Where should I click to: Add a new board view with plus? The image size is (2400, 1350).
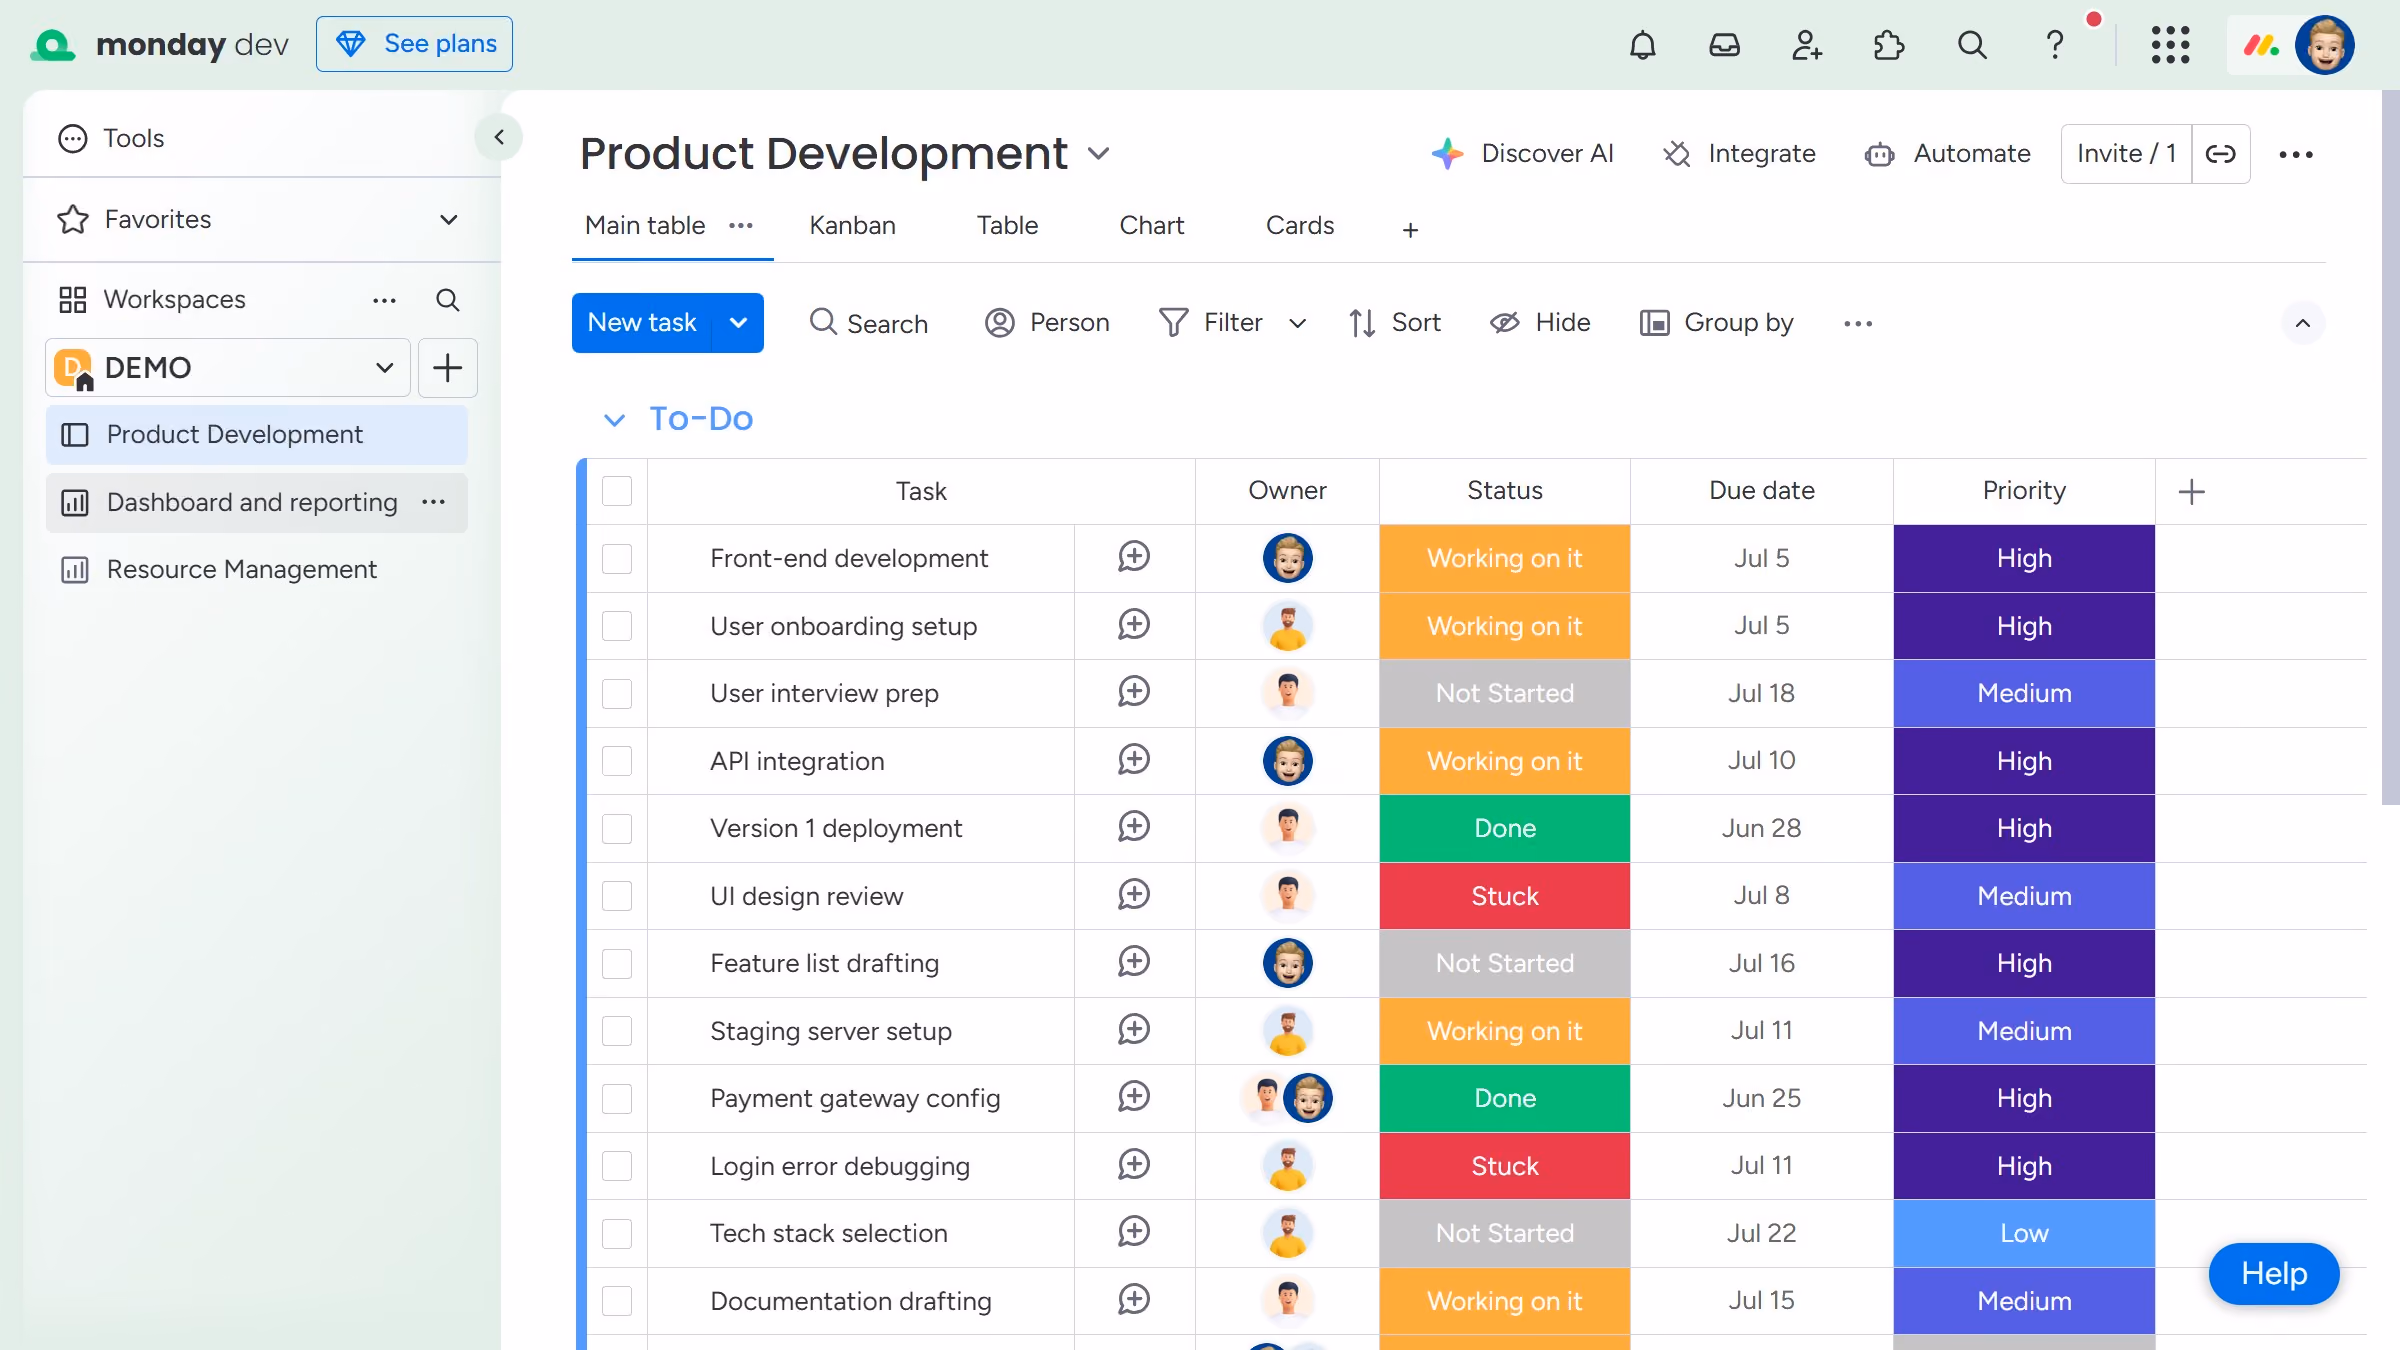click(1410, 231)
